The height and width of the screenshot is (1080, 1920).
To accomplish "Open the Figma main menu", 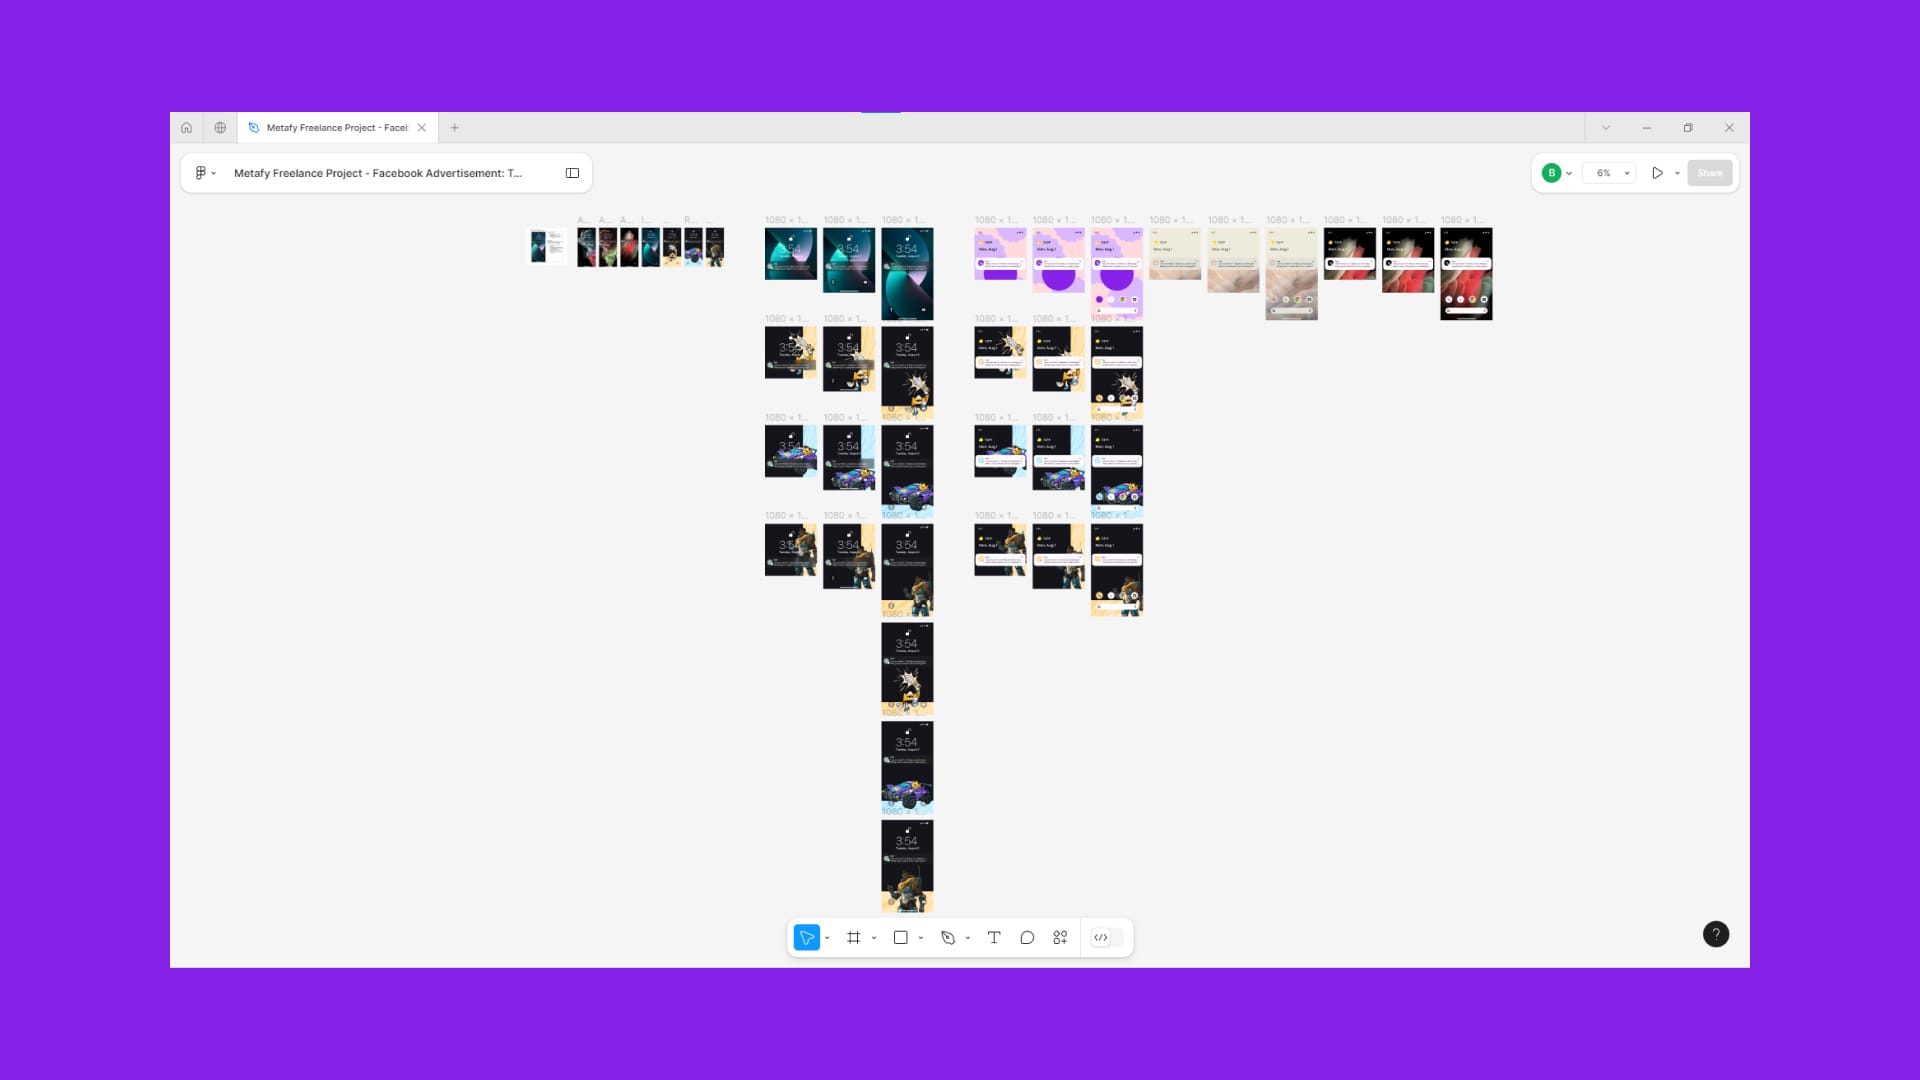I will (x=204, y=173).
